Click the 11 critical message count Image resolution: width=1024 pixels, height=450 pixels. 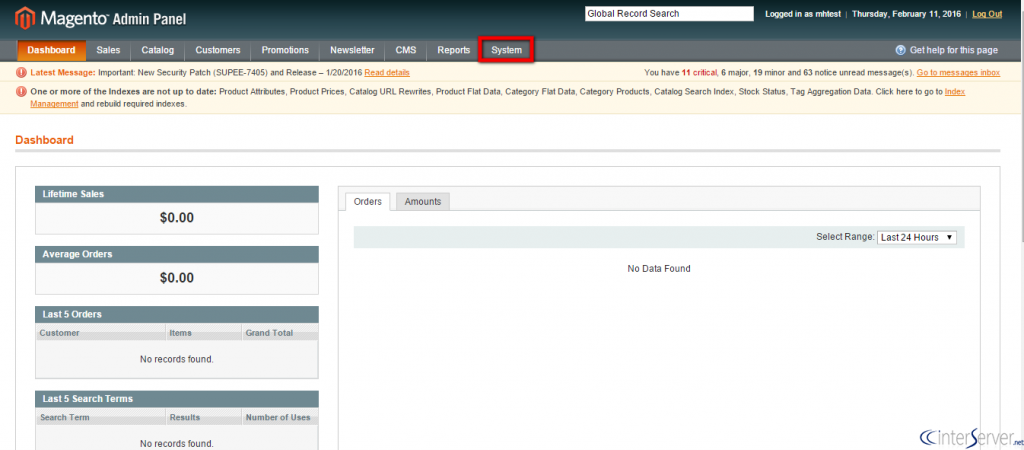(699, 72)
